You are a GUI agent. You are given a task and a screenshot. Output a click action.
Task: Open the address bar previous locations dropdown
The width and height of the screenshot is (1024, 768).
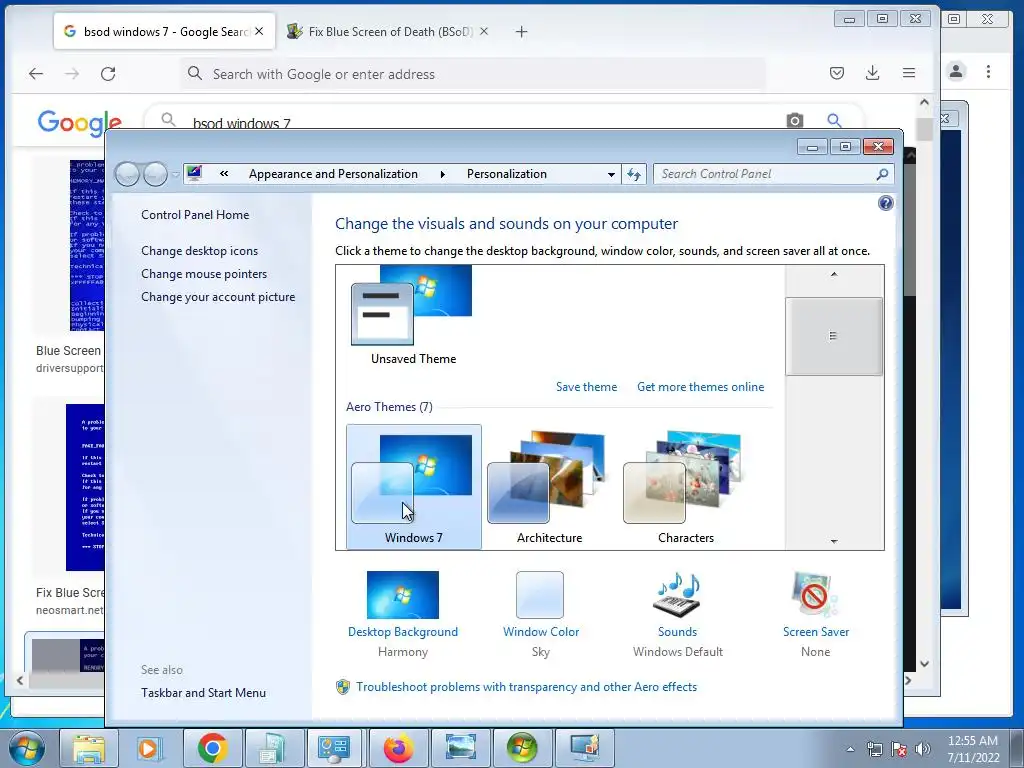[611, 174]
